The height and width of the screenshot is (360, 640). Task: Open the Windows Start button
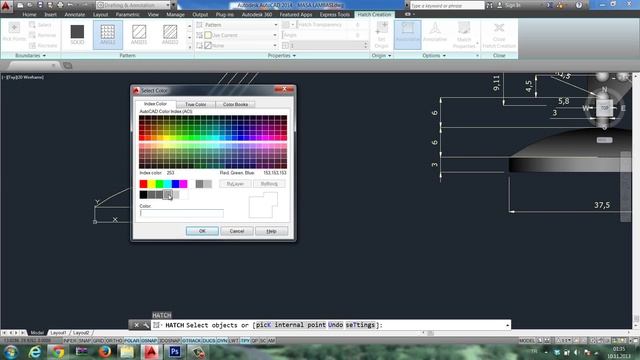coord(11,351)
